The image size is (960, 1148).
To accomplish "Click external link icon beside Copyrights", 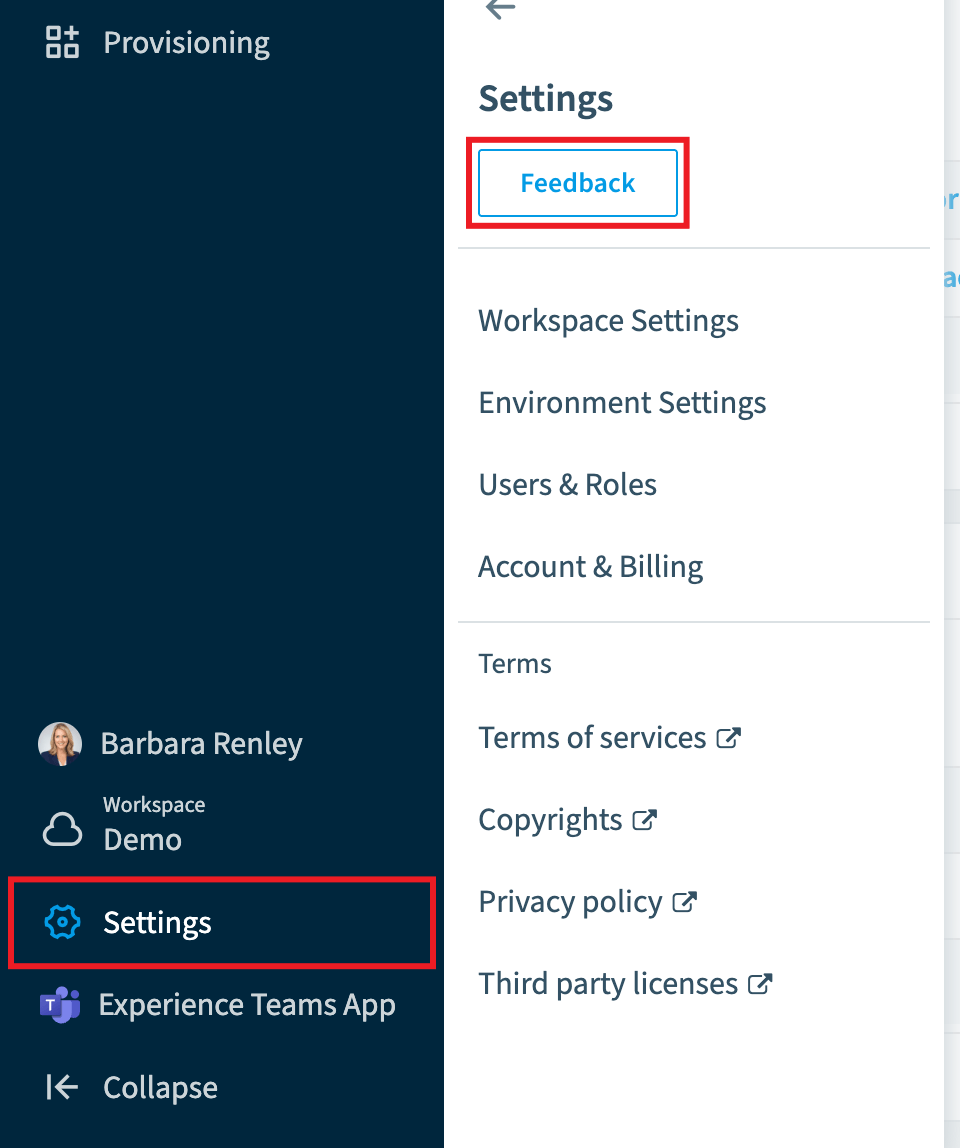I will (644, 820).
